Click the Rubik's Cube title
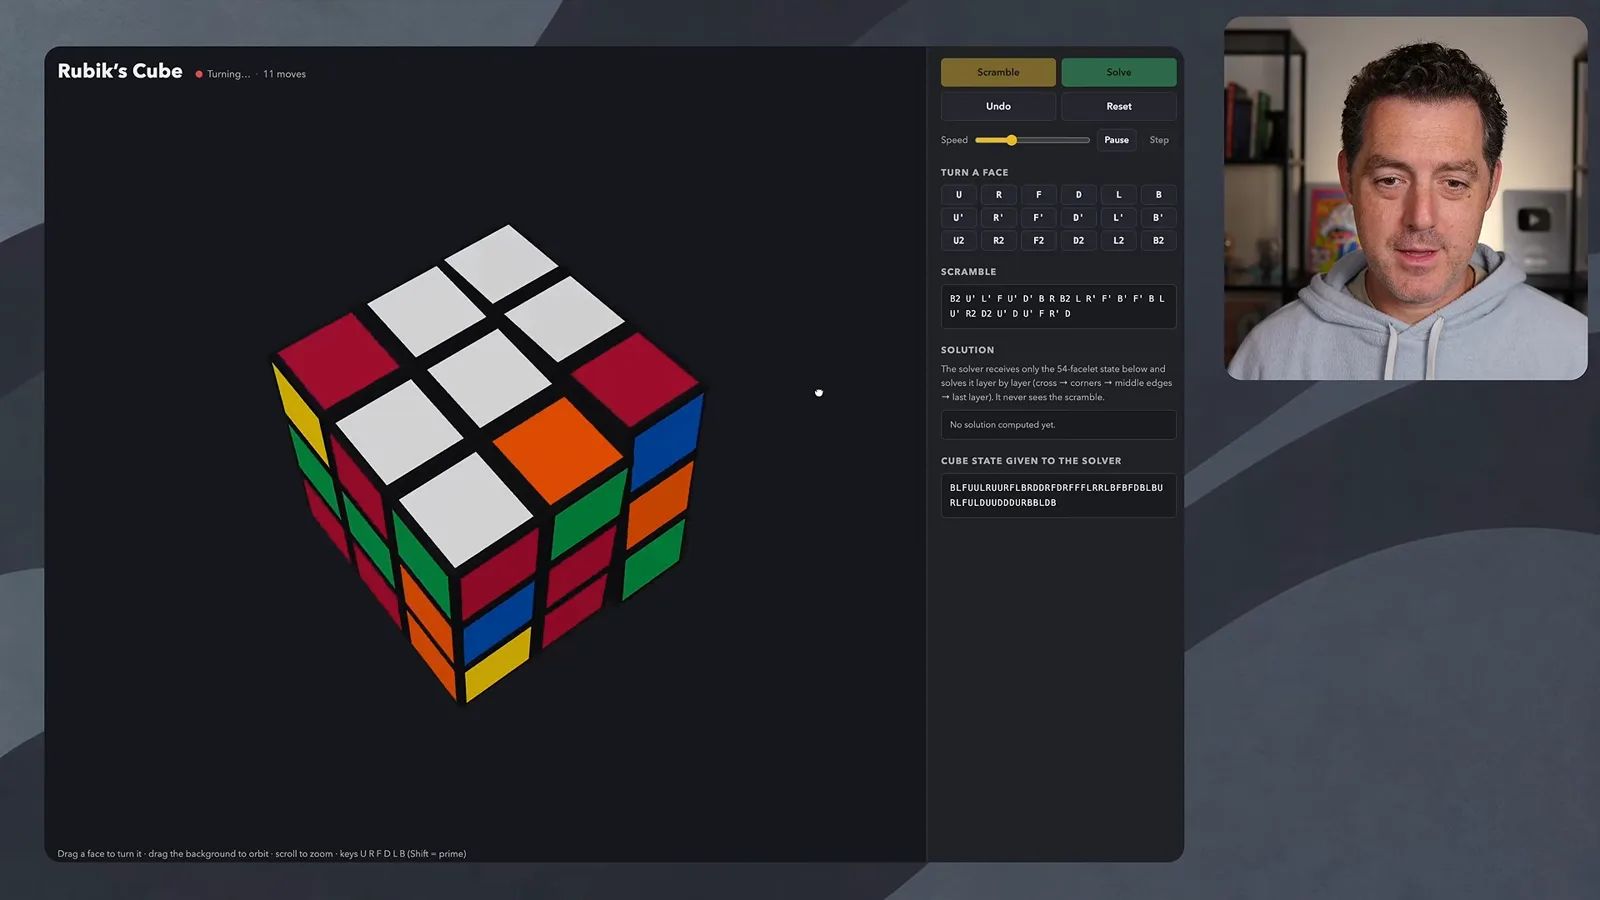This screenshot has width=1600, height=900. pyautogui.click(x=120, y=71)
